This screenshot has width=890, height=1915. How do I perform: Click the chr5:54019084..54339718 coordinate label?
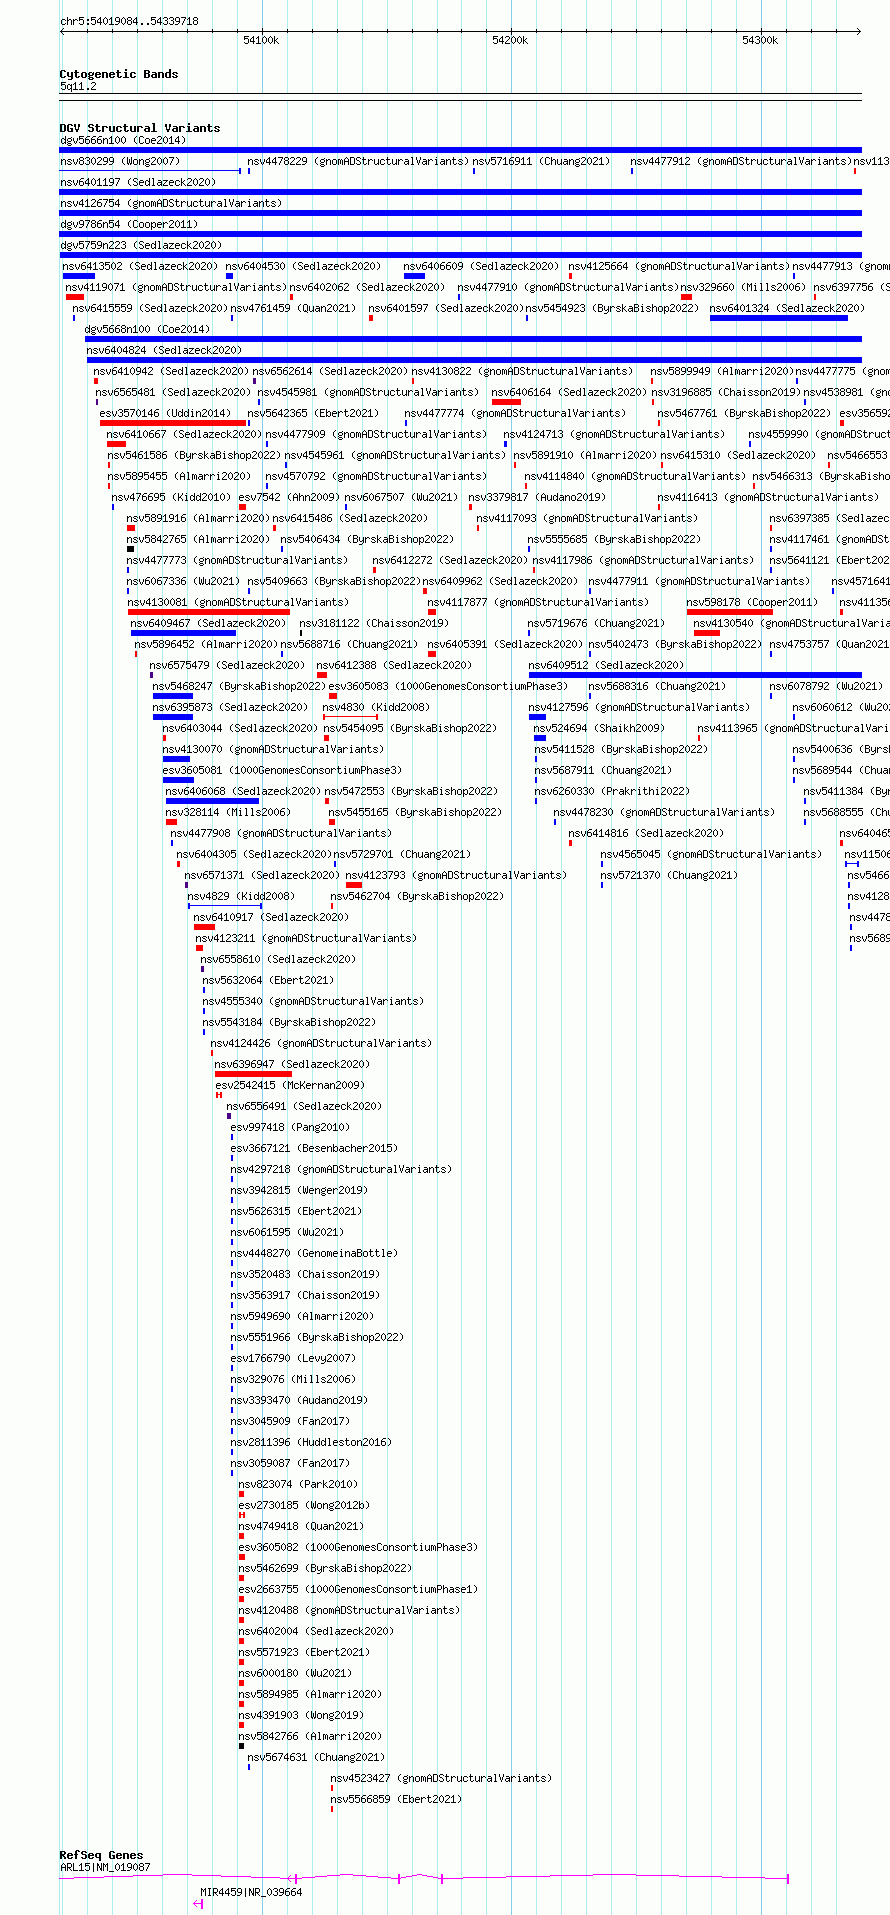[129, 21]
